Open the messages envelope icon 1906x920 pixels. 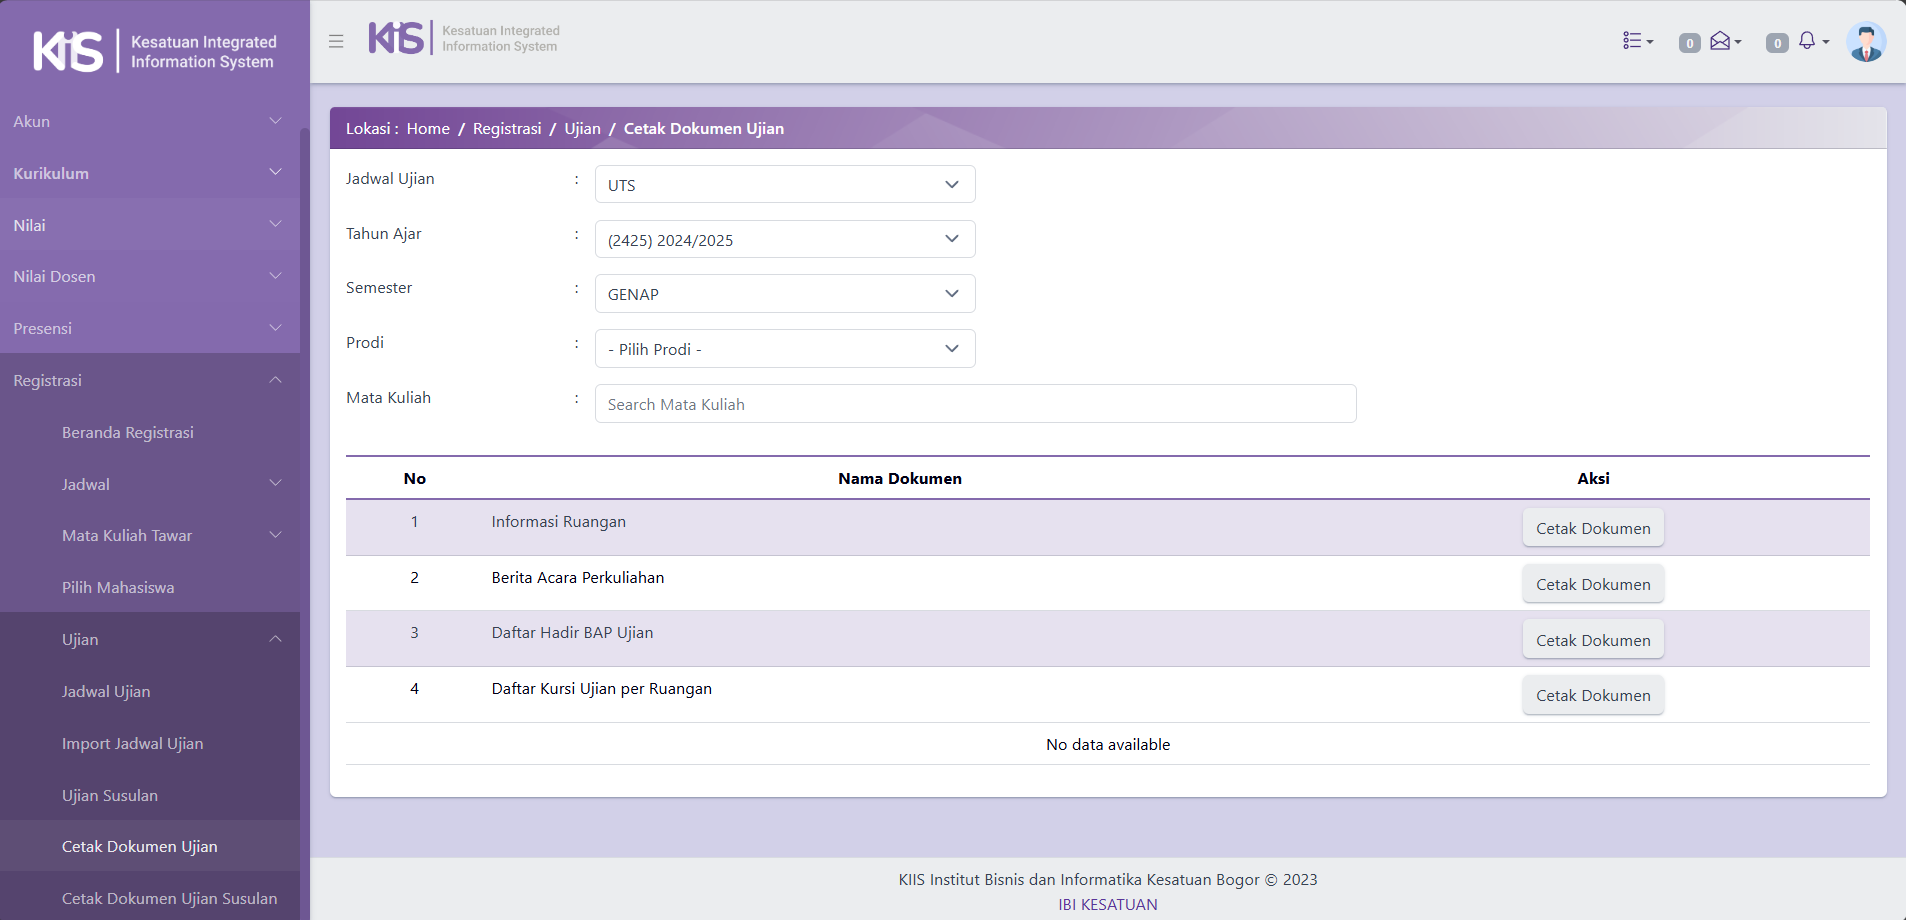pos(1723,41)
